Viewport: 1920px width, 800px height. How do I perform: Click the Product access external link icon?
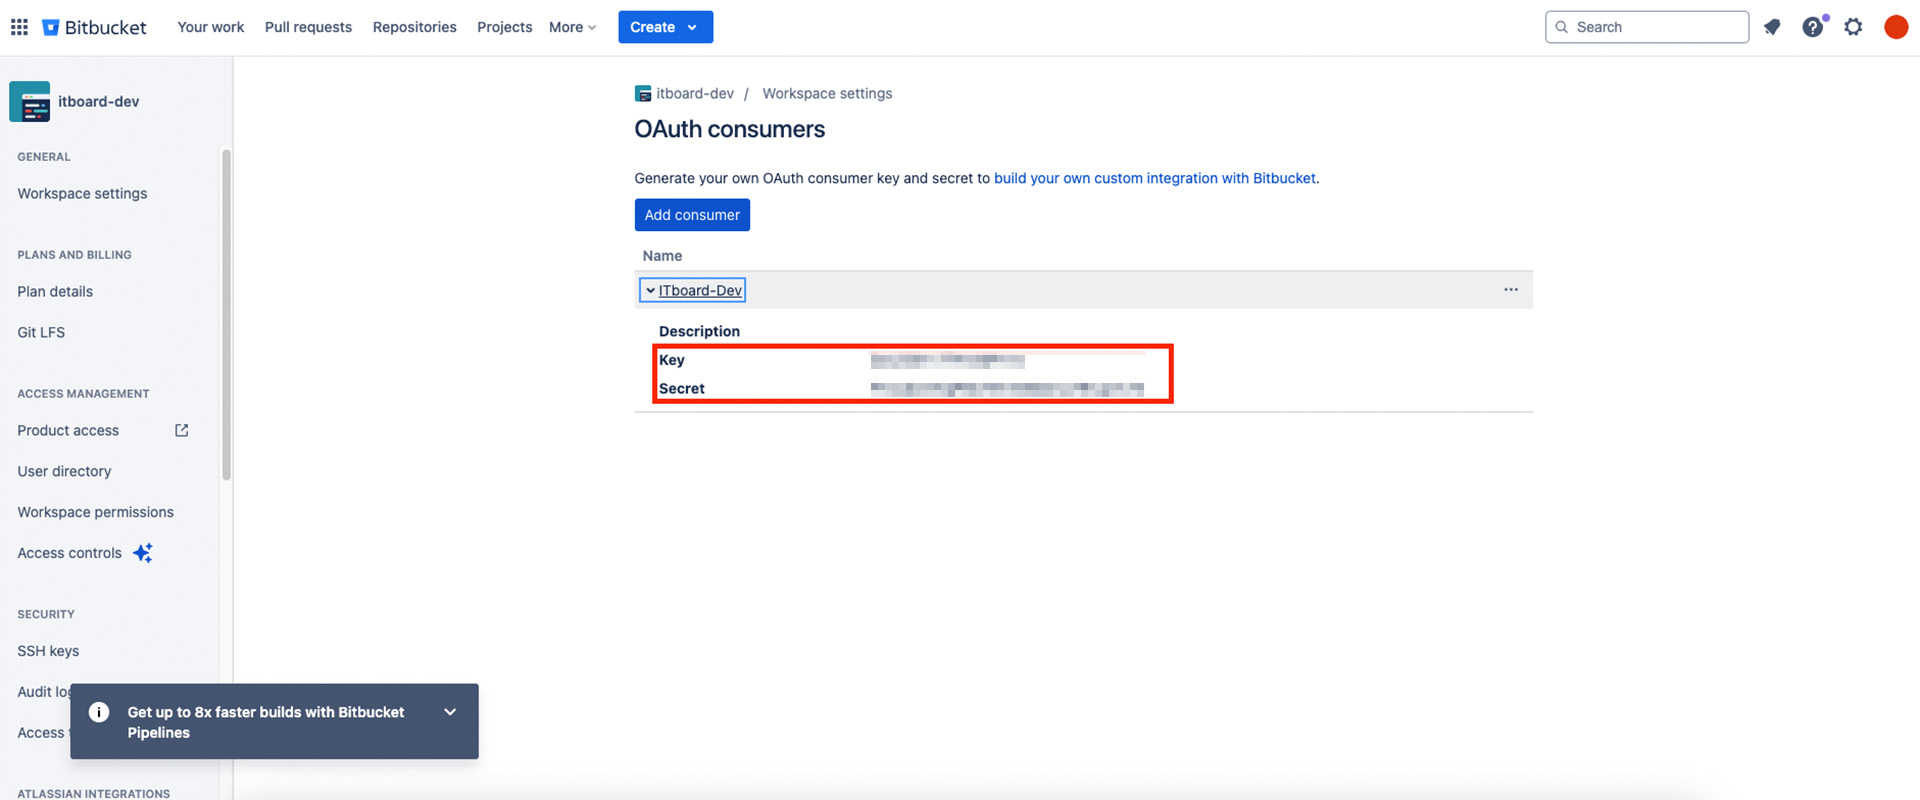181,430
